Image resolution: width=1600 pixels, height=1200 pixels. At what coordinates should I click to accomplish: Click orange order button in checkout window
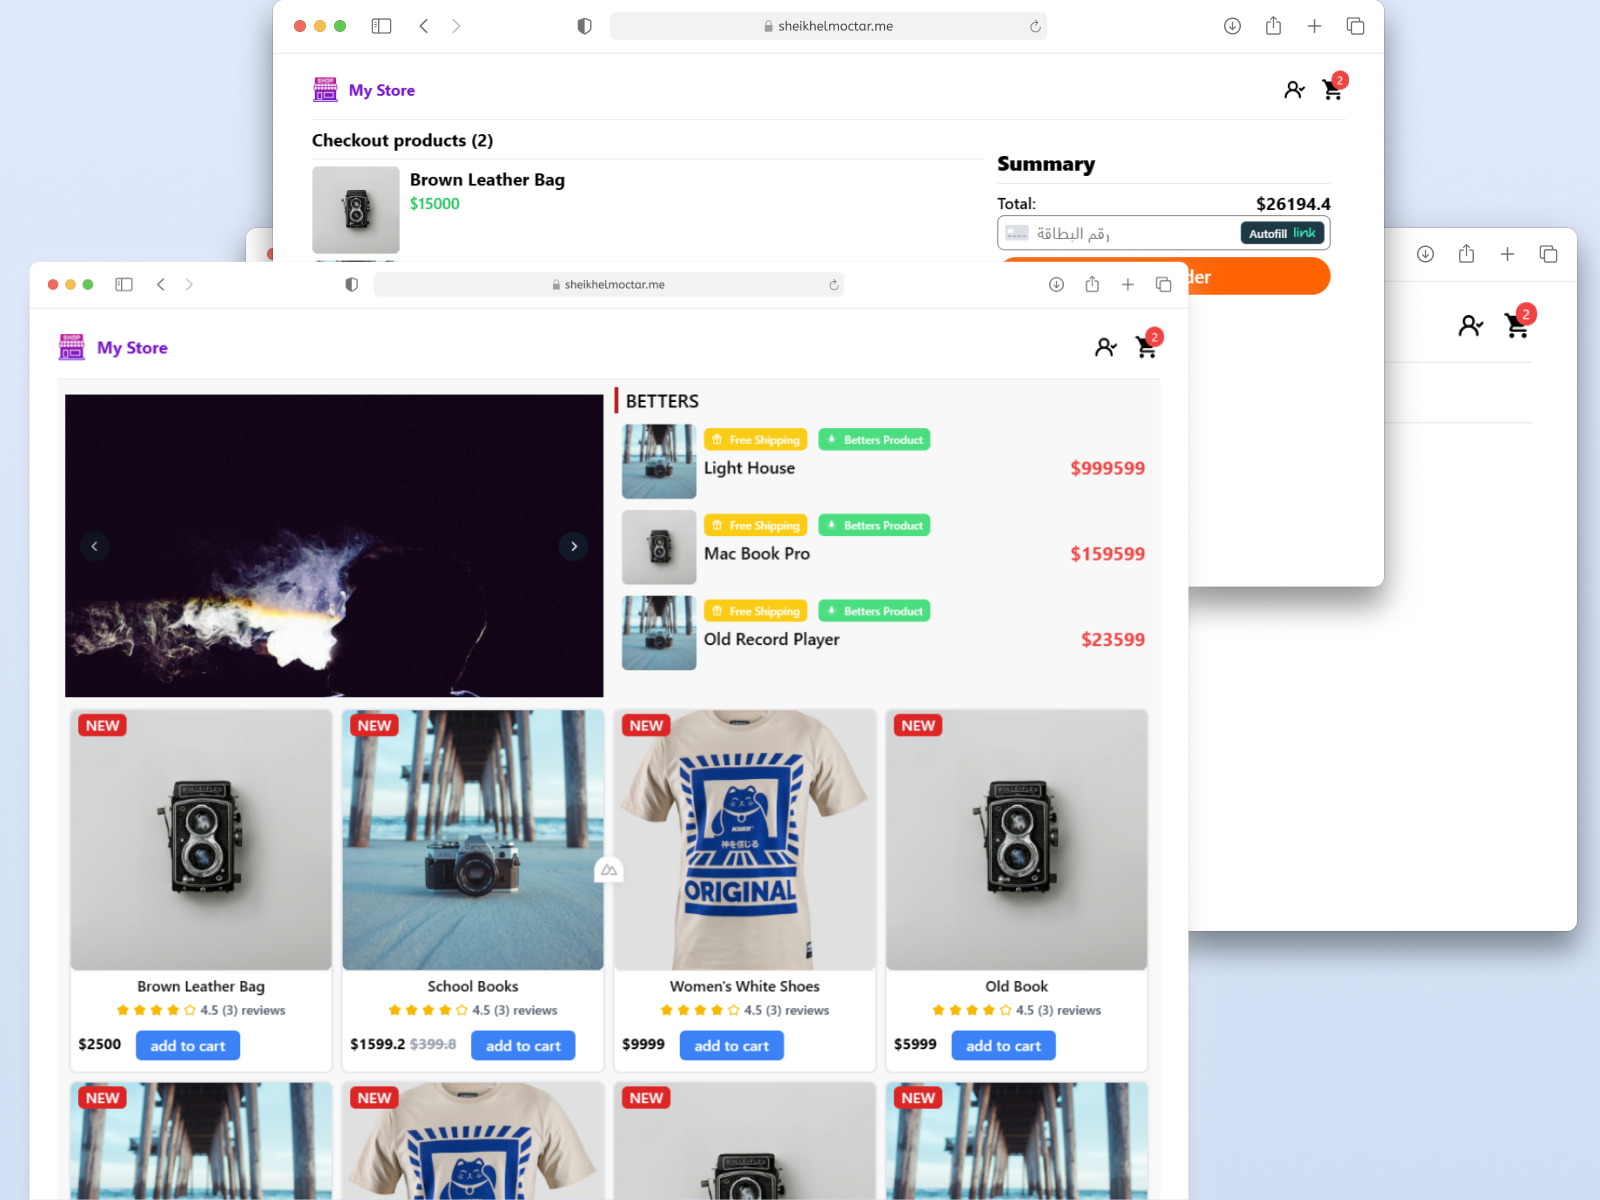coord(1257,276)
